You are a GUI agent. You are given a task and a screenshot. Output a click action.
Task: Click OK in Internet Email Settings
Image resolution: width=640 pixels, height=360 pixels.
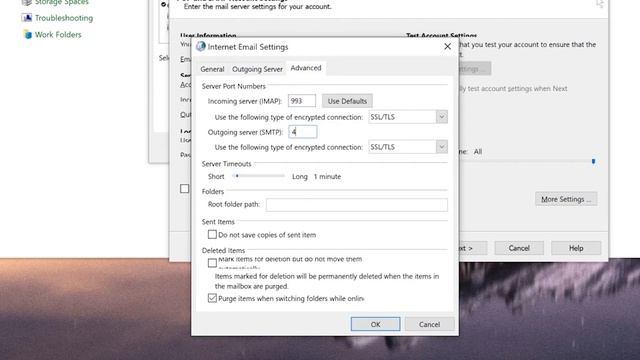pos(375,324)
